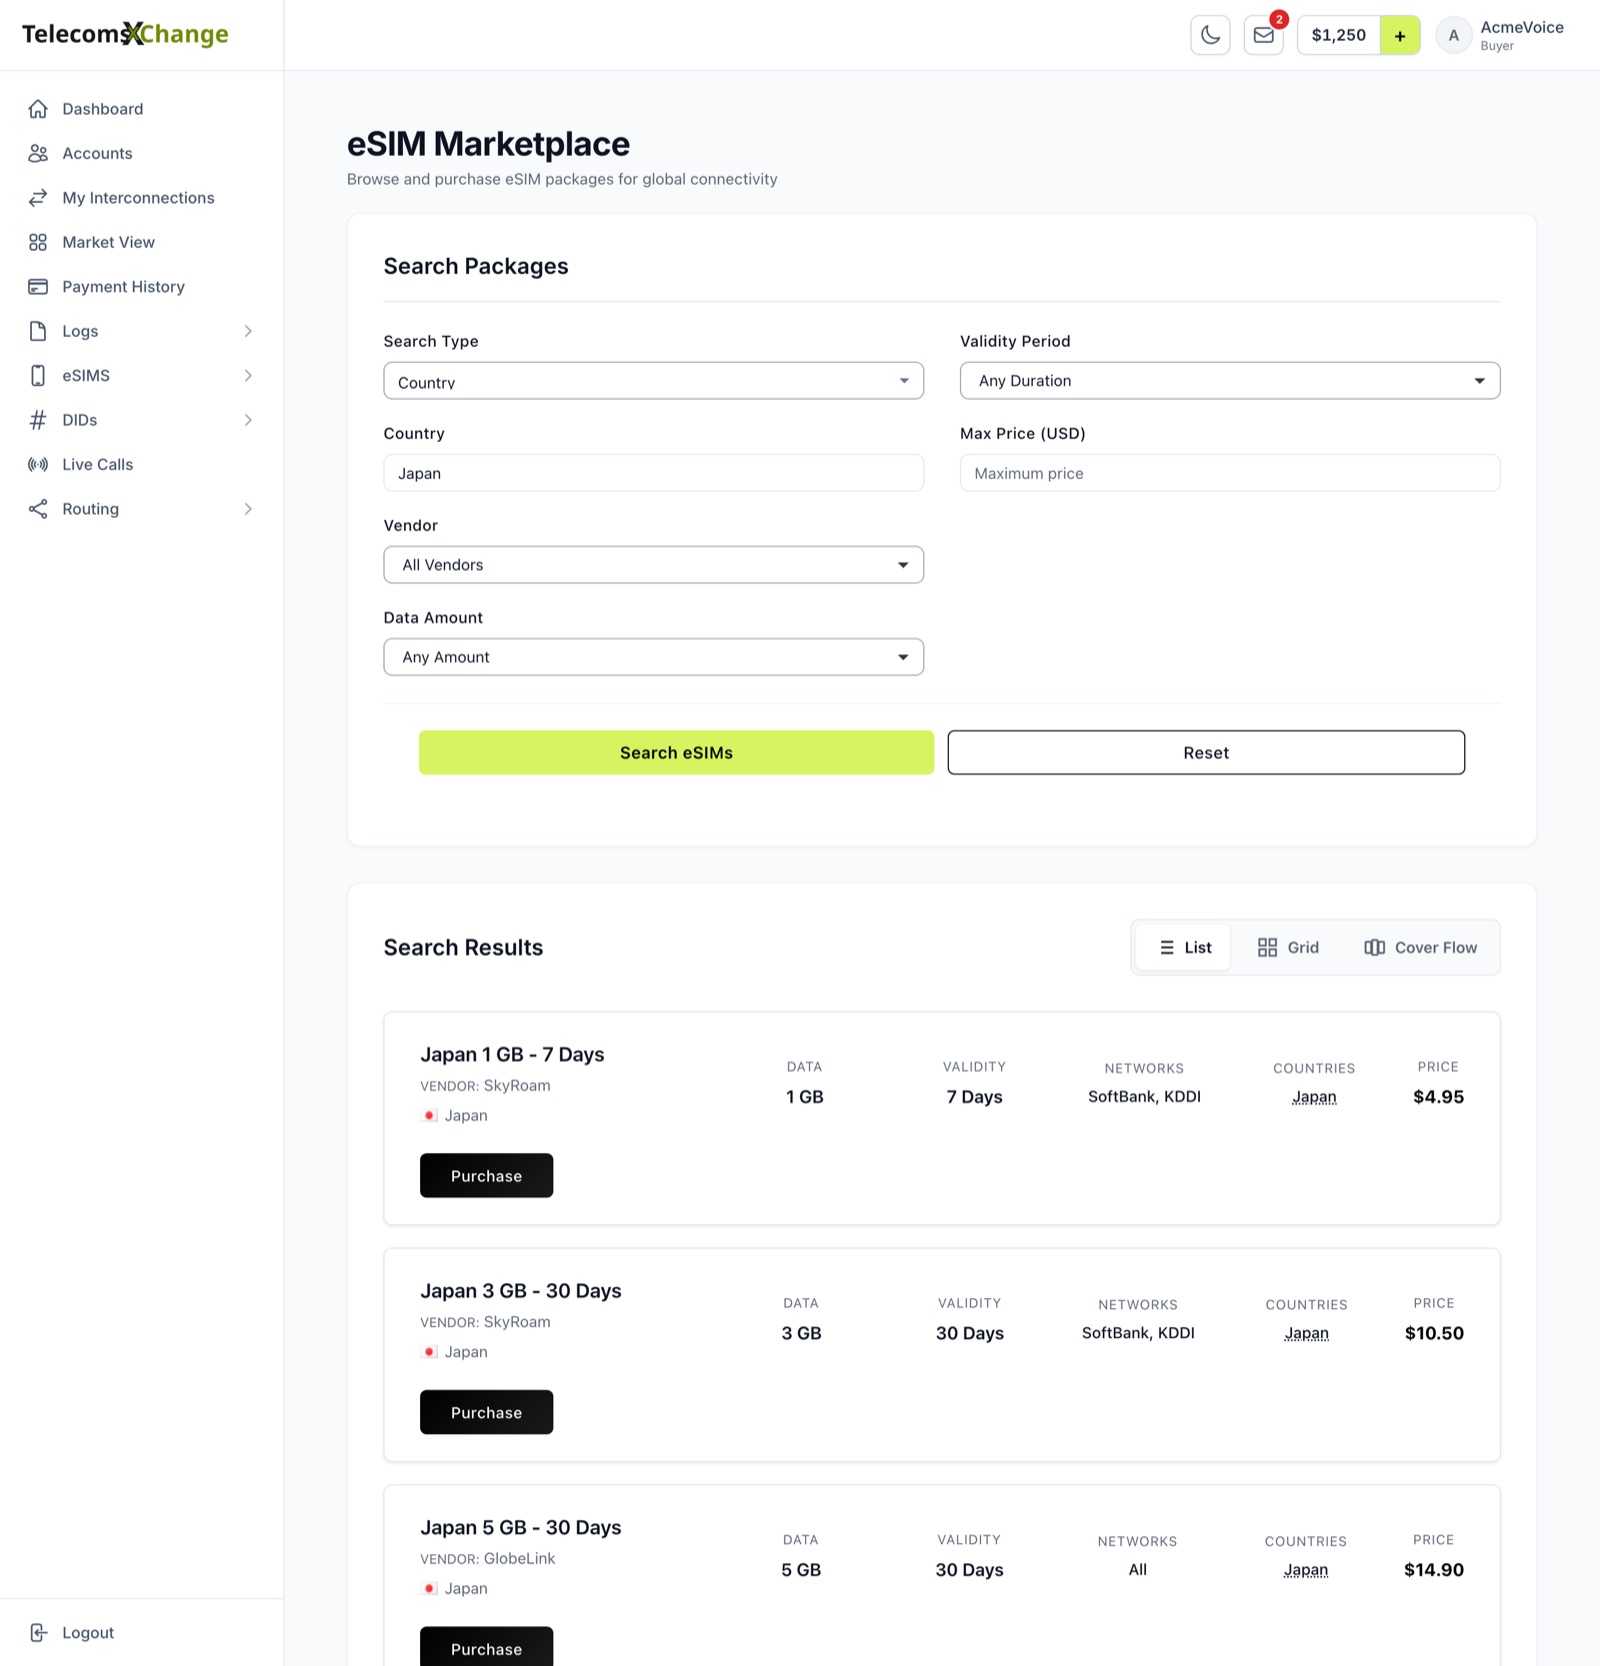The height and width of the screenshot is (1666, 1600).
Task: Click the flag beside Japan 1 GB package
Action: [429, 1115]
